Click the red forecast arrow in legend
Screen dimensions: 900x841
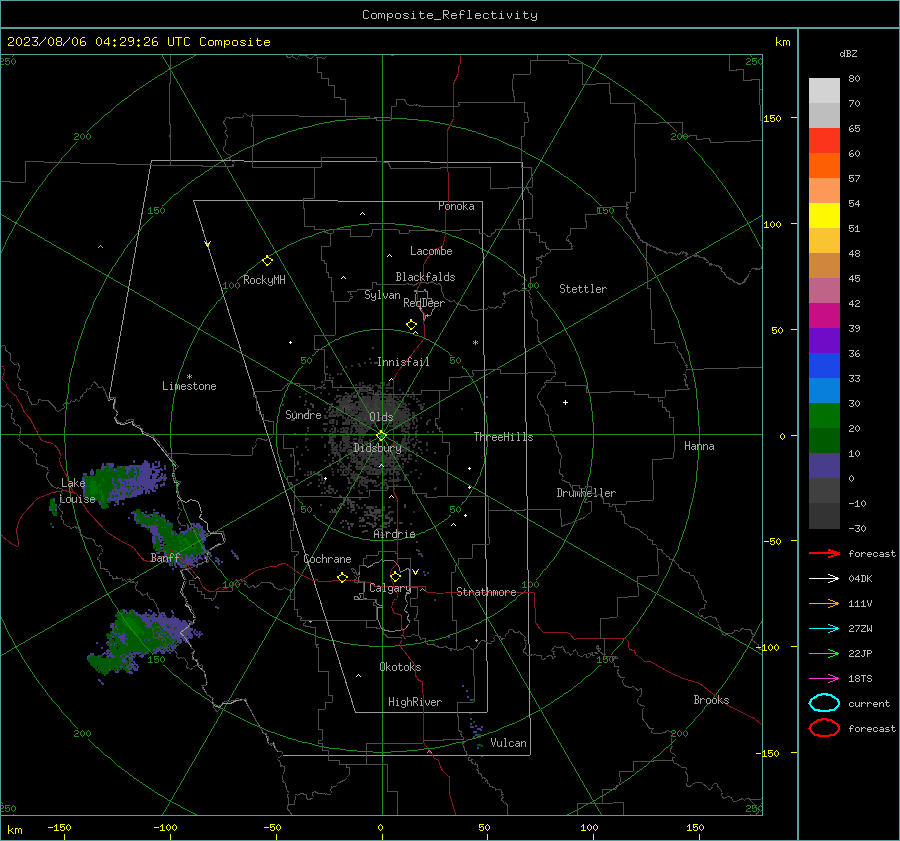(824, 553)
